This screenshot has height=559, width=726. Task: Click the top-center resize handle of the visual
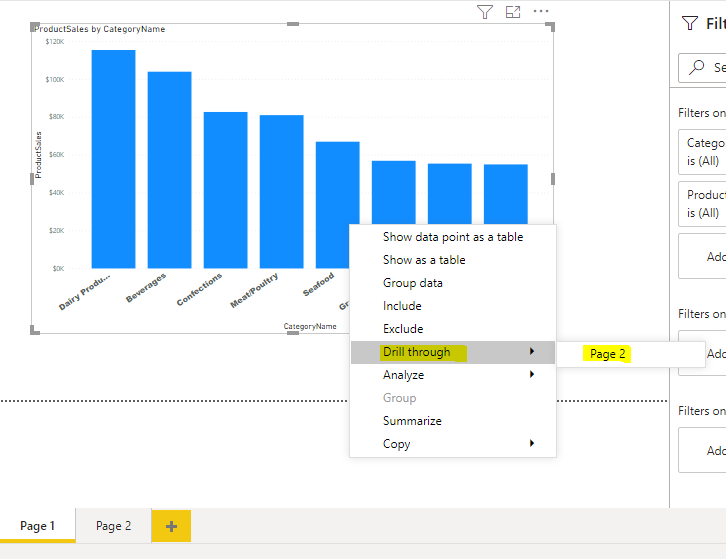pyautogui.click(x=293, y=24)
